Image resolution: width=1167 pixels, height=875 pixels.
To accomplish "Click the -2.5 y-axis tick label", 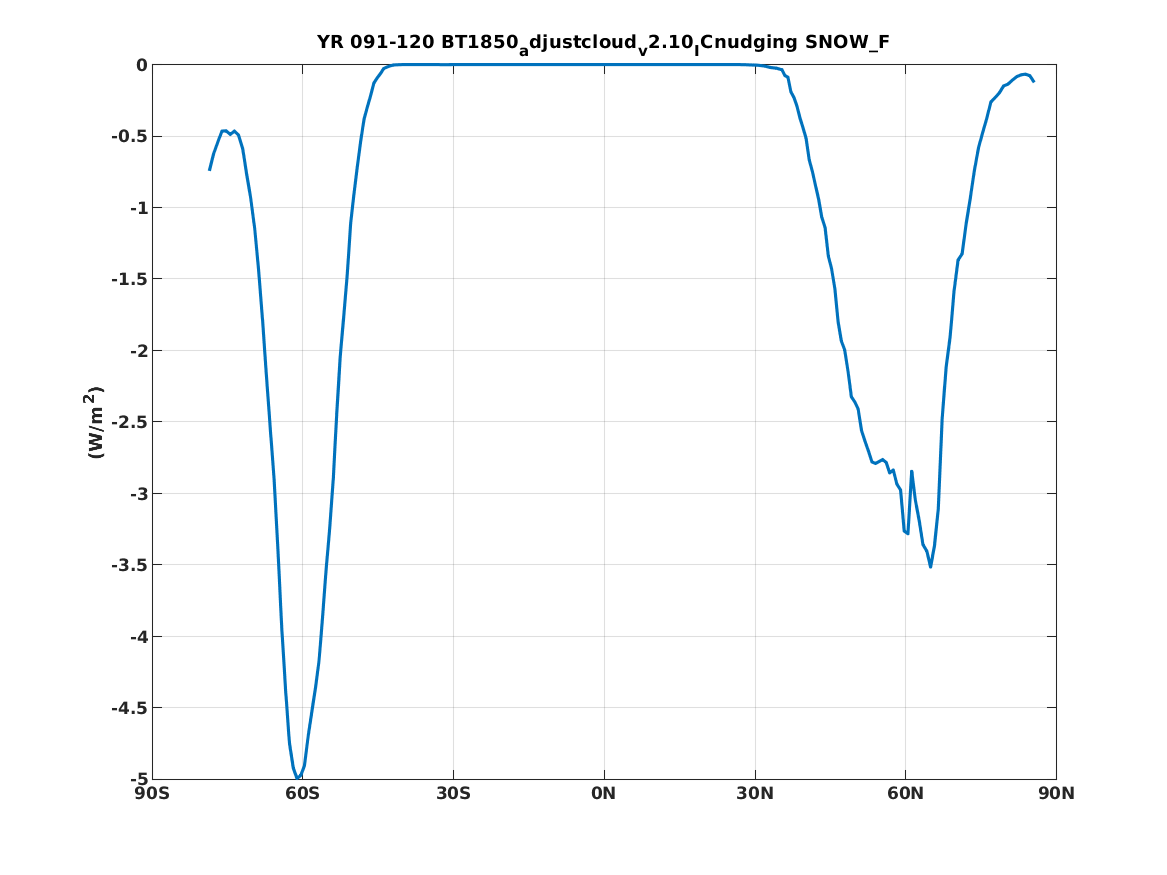I will tap(130, 423).
